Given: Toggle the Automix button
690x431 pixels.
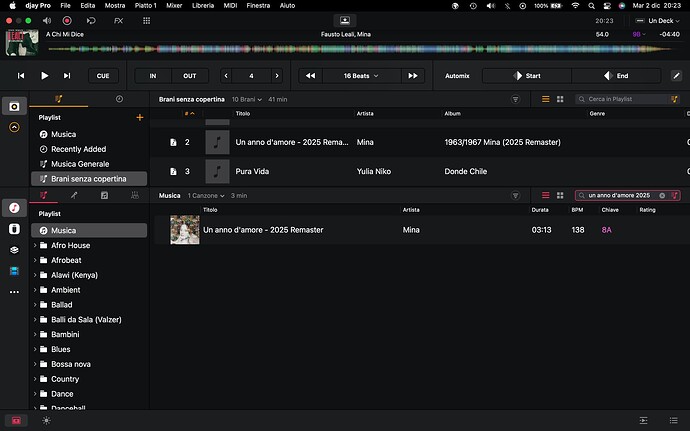Looking at the screenshot, I should point(457,75).
